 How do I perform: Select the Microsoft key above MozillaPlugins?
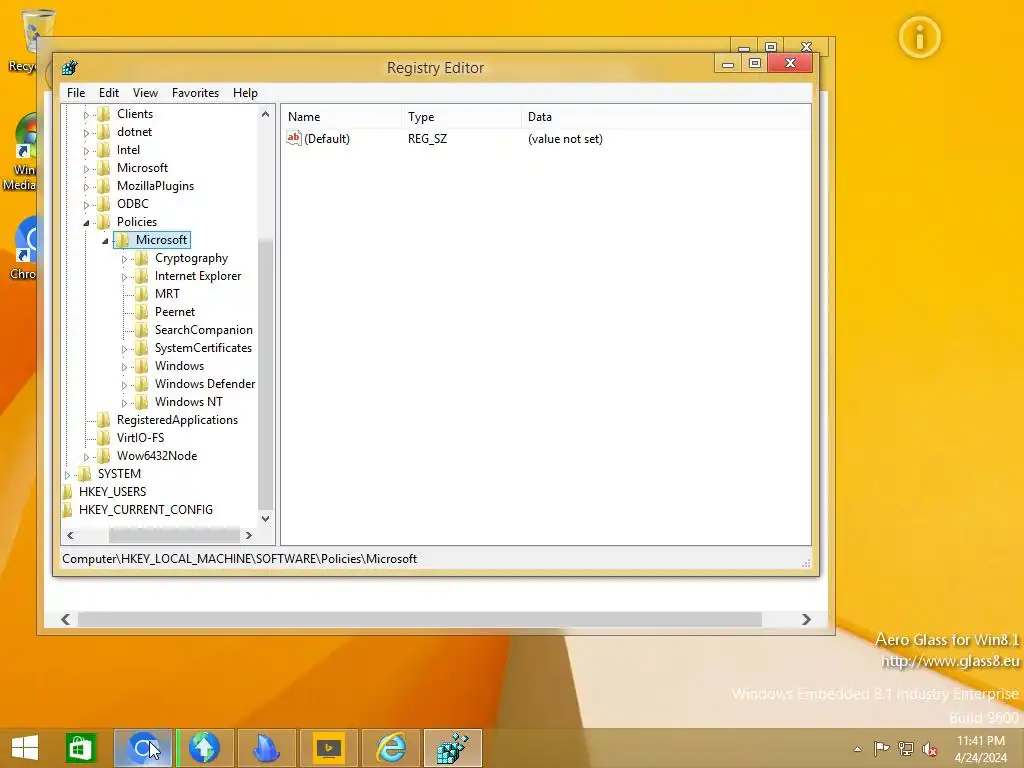click(x=142, y=168)
